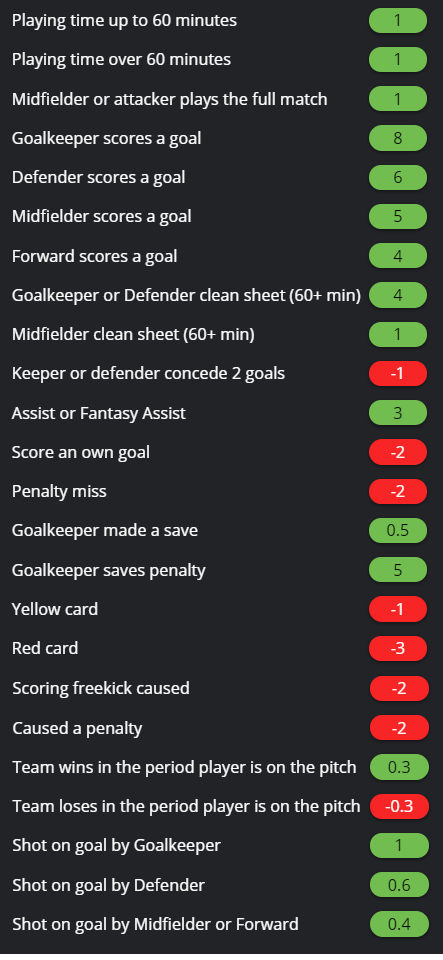Select the Score an own goal -2 badge
Image resolution: width=443 pixels, height=960 pixels.
398,452
